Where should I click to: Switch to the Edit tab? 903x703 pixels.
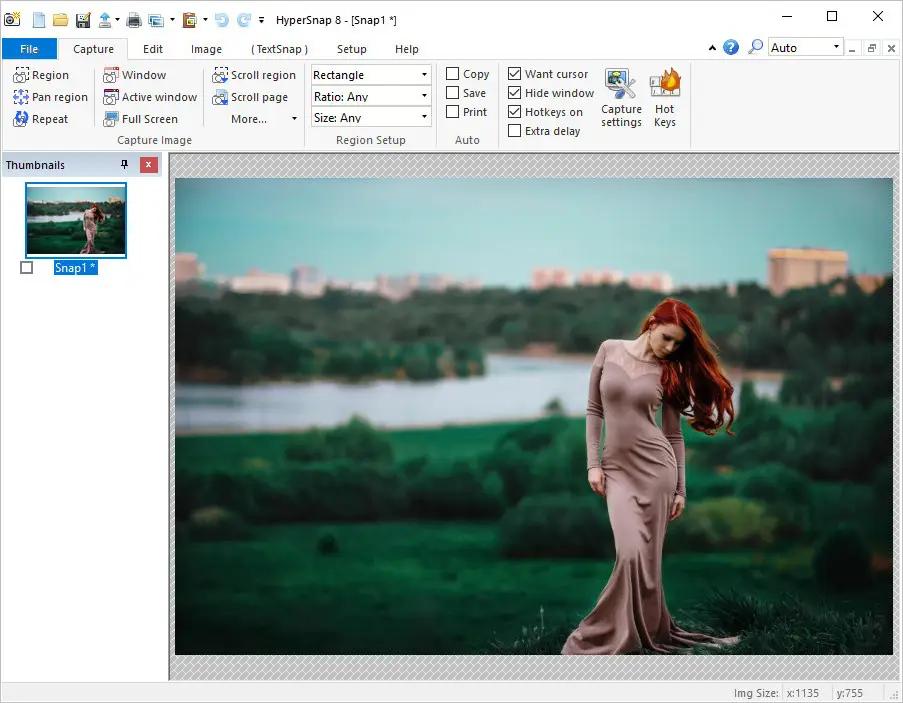pyautogui.click(x=152, y=49)
